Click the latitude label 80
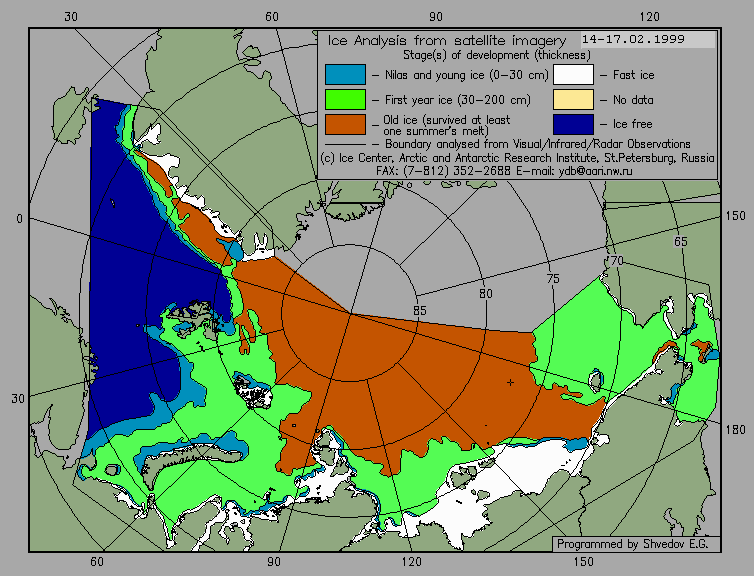 (486, 294)
